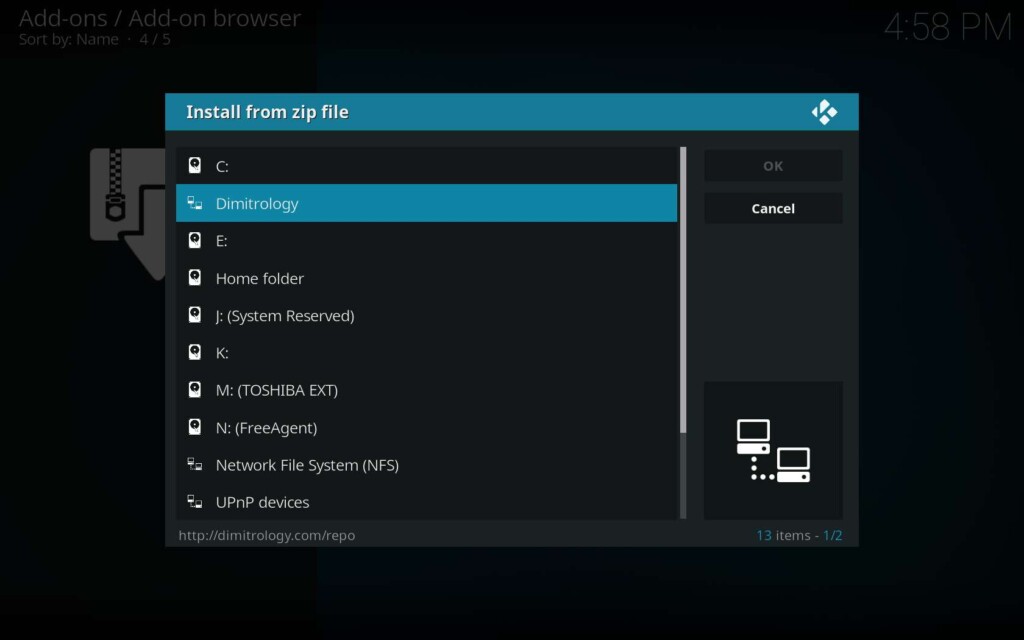The height and width of the screenshot is (640, 1024).
Task: Select the Dimitrology source
Action: 426,203
